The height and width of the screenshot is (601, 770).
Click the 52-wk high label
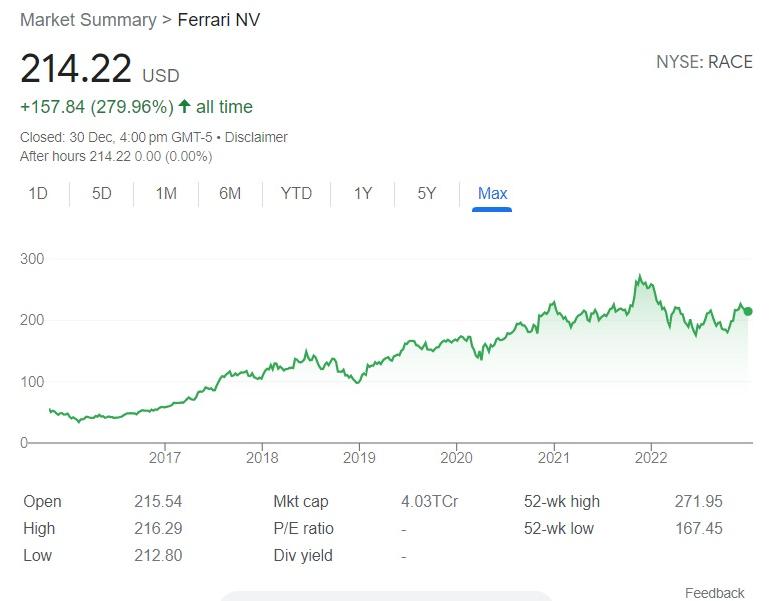562,501
